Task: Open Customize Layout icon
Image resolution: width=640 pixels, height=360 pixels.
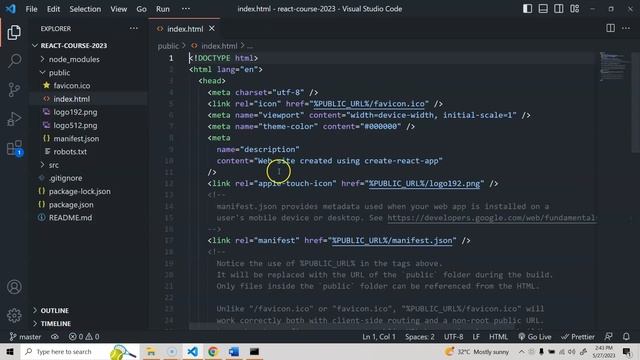Action: point(574,9)
